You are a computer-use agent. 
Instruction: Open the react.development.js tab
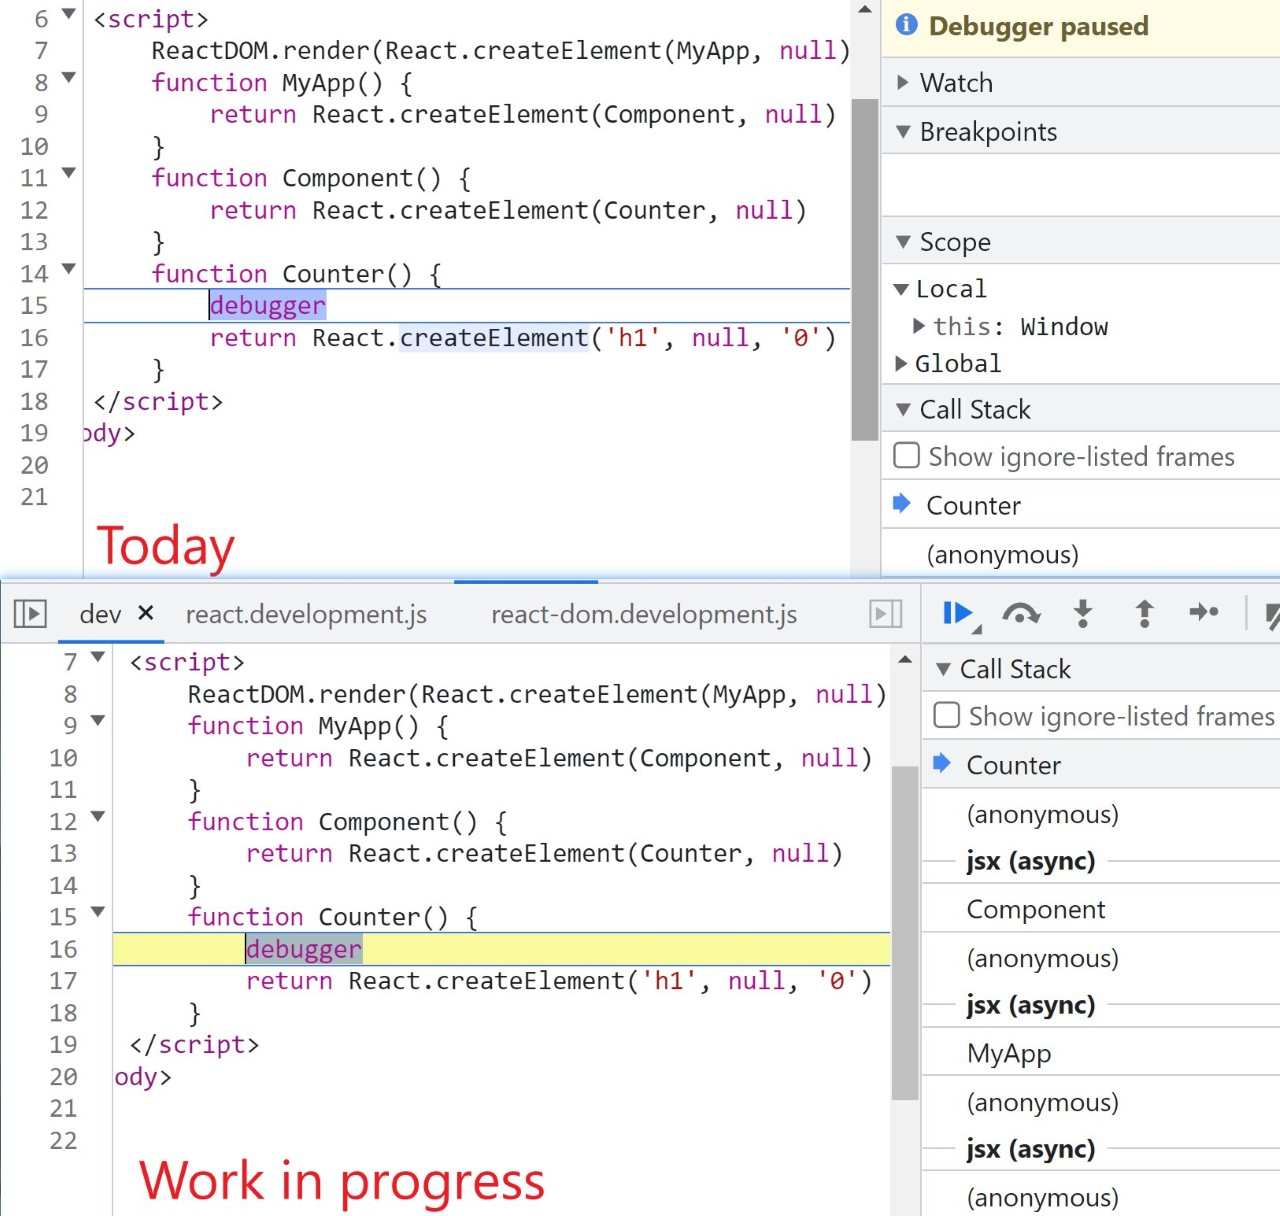306,613
